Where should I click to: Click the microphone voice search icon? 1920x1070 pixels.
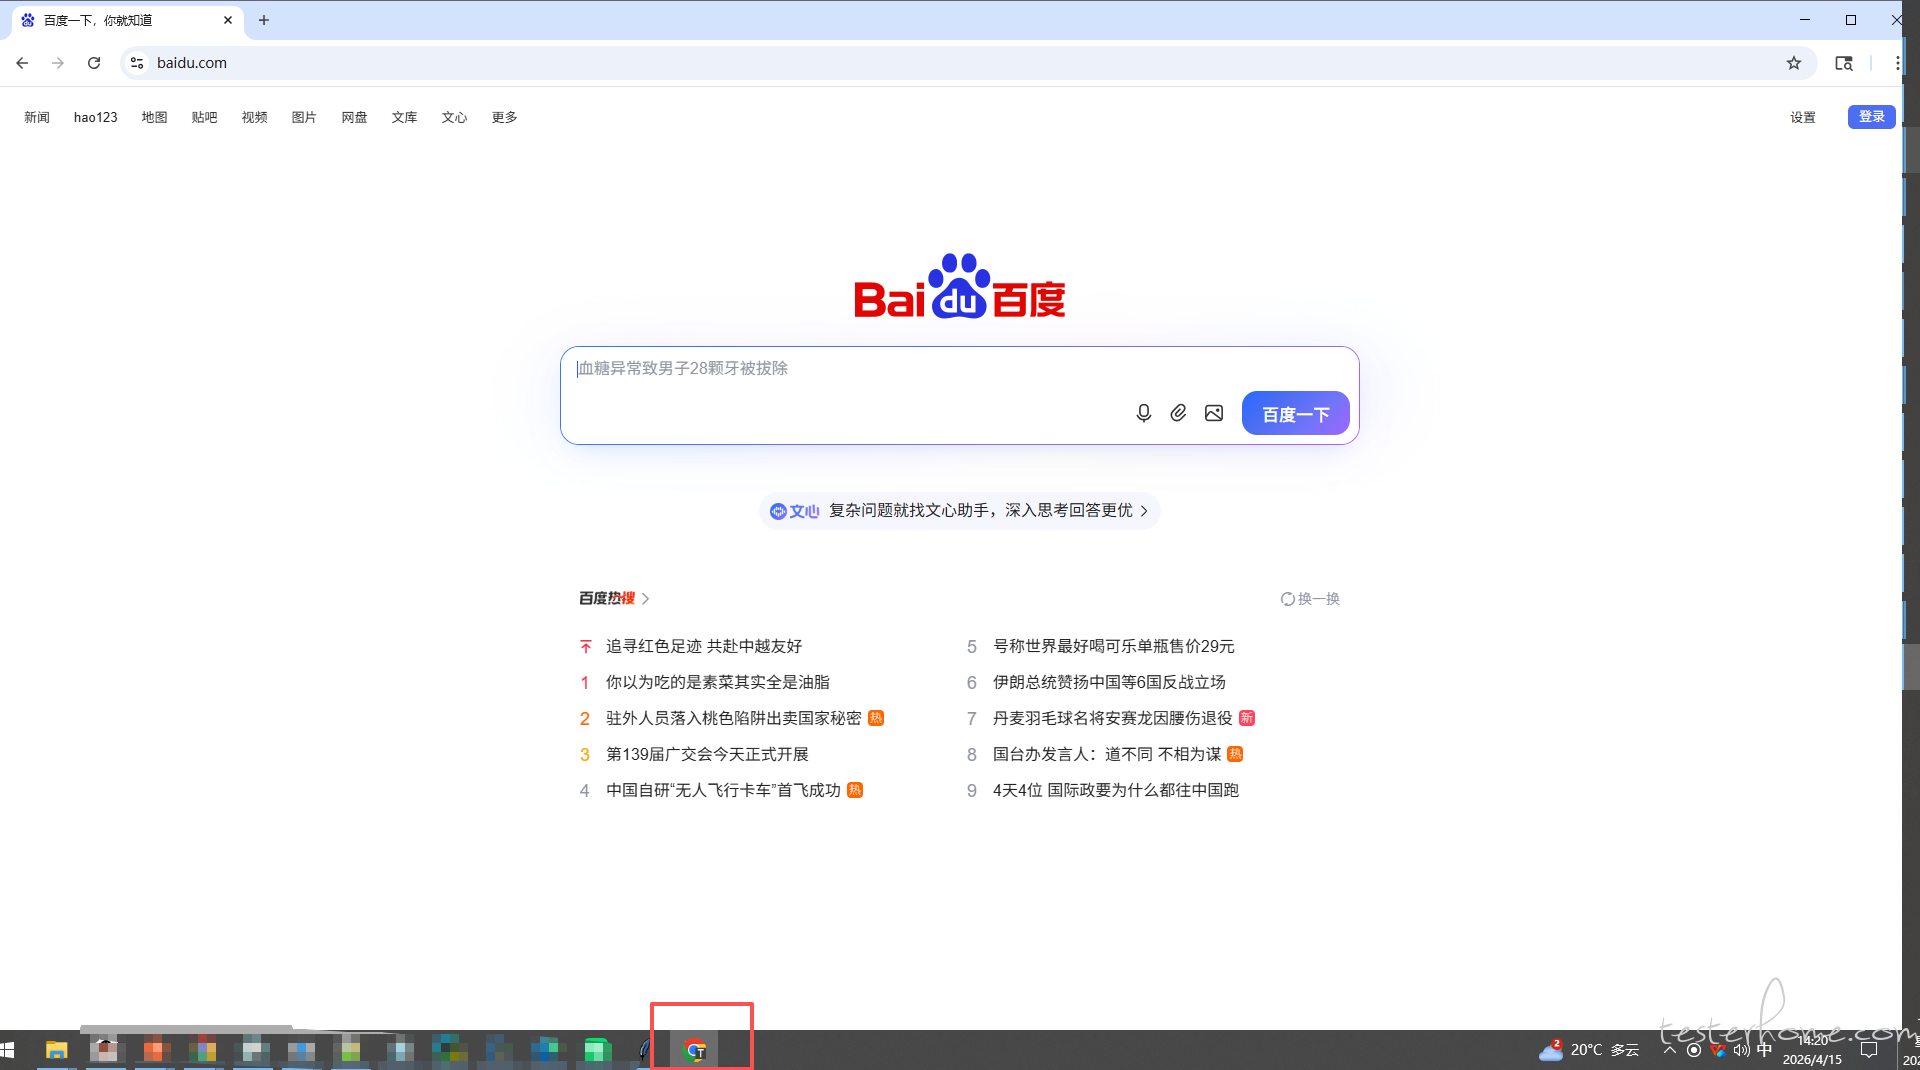pos(1144,413)
